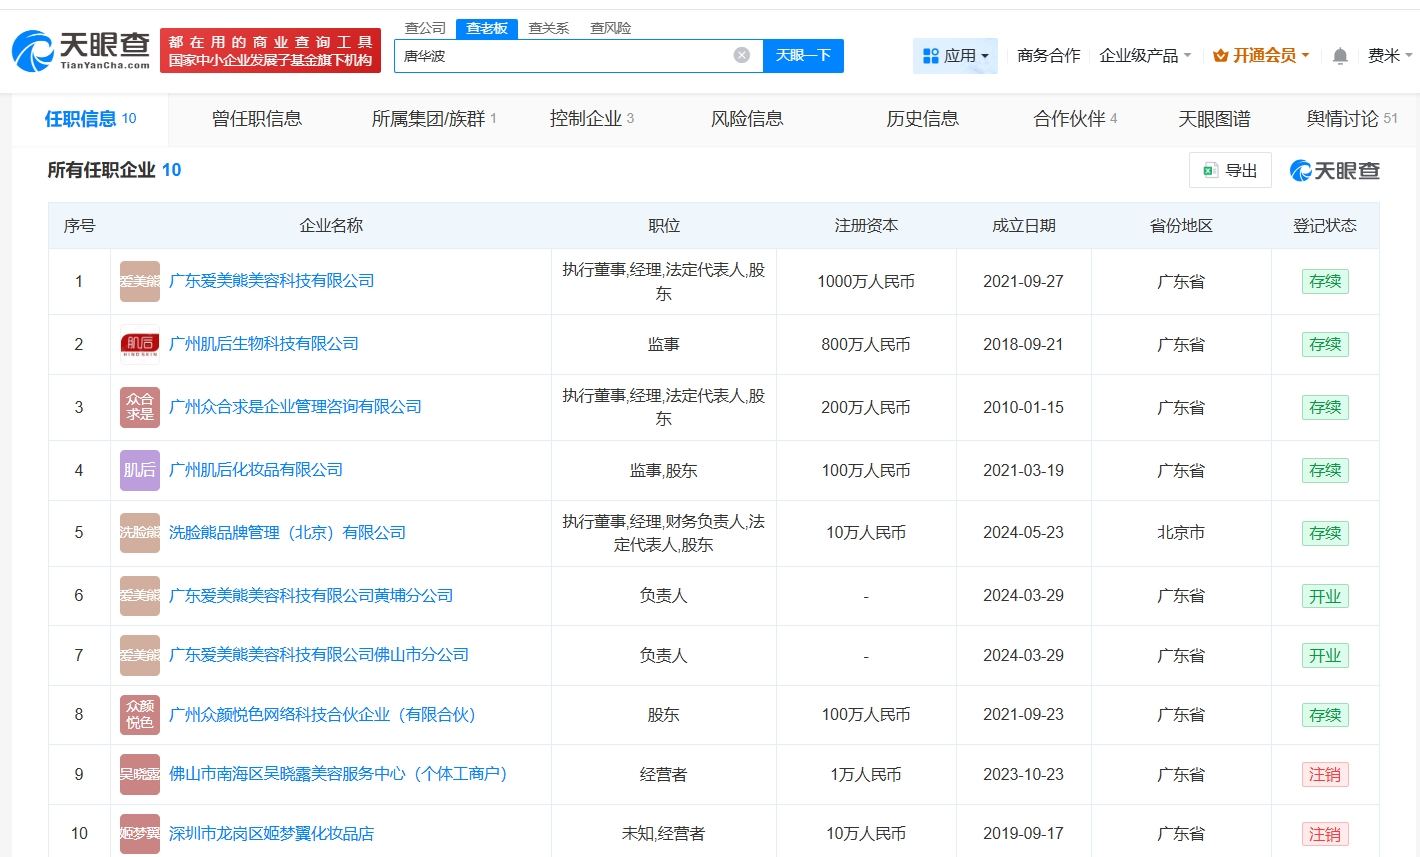This screenshot has width=1420, height=857.
Task: Switch to the 风险信息 tab
Action: coord(744,118)
